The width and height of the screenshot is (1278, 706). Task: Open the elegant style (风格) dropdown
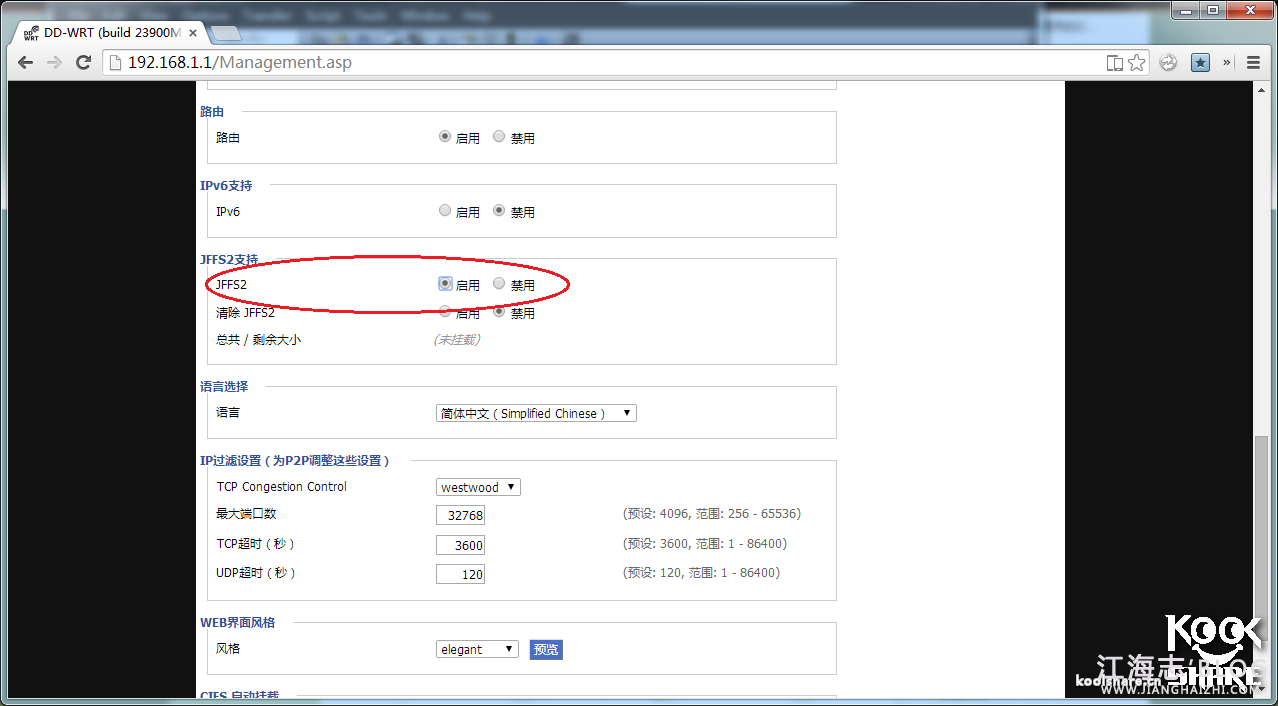click(x=477, y=649)
